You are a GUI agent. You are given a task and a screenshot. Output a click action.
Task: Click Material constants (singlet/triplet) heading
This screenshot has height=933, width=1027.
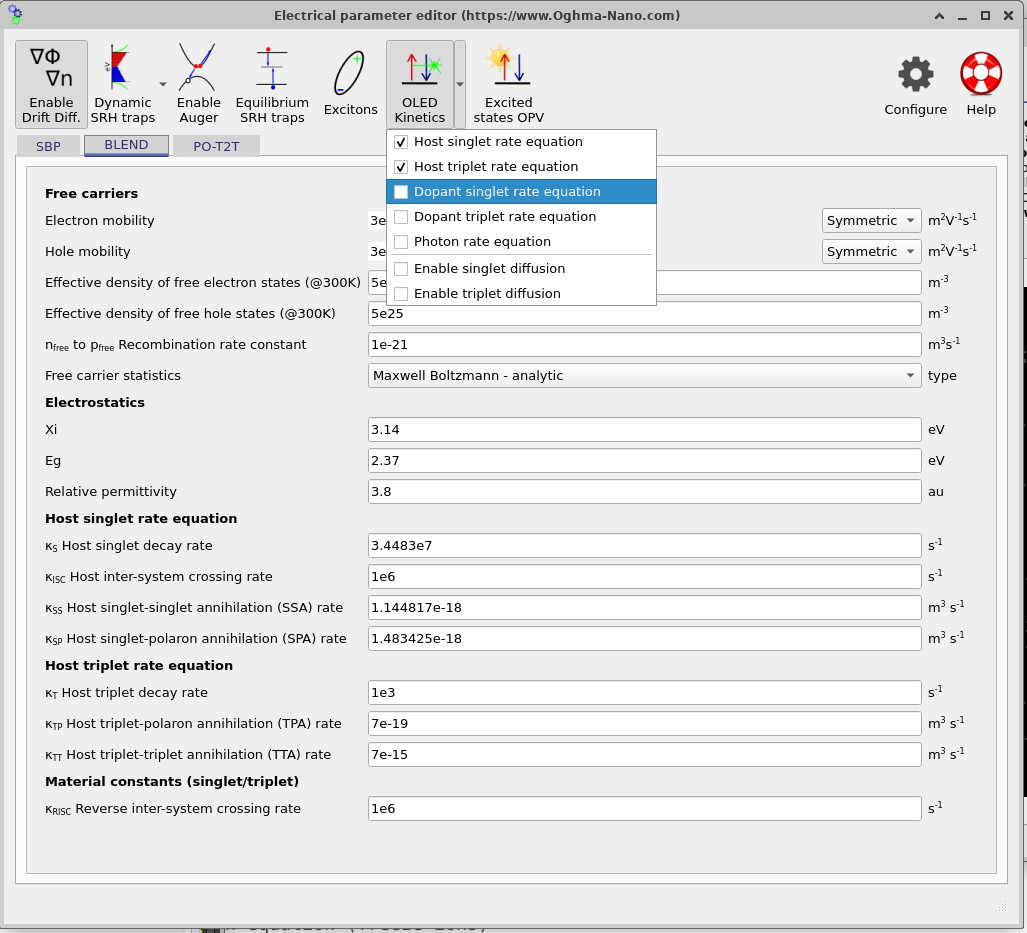coord(172,781)
